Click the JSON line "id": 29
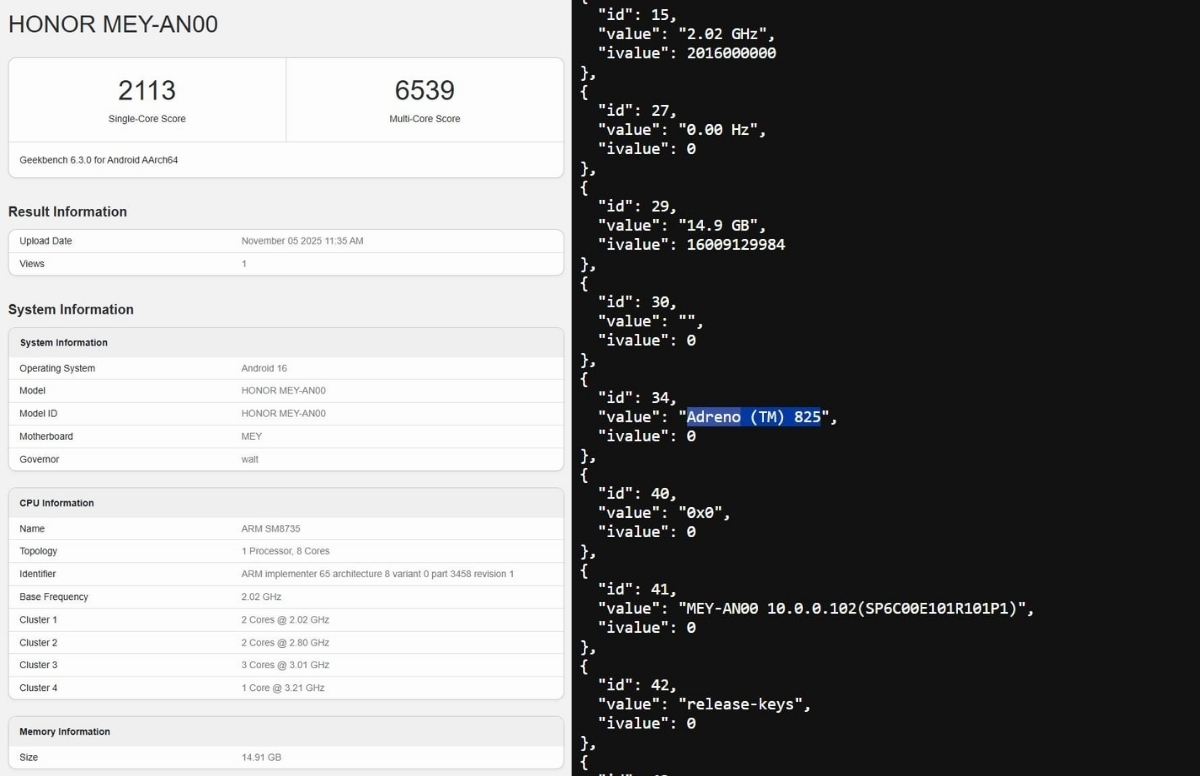1200x776 pixels. tap(637, 207)
